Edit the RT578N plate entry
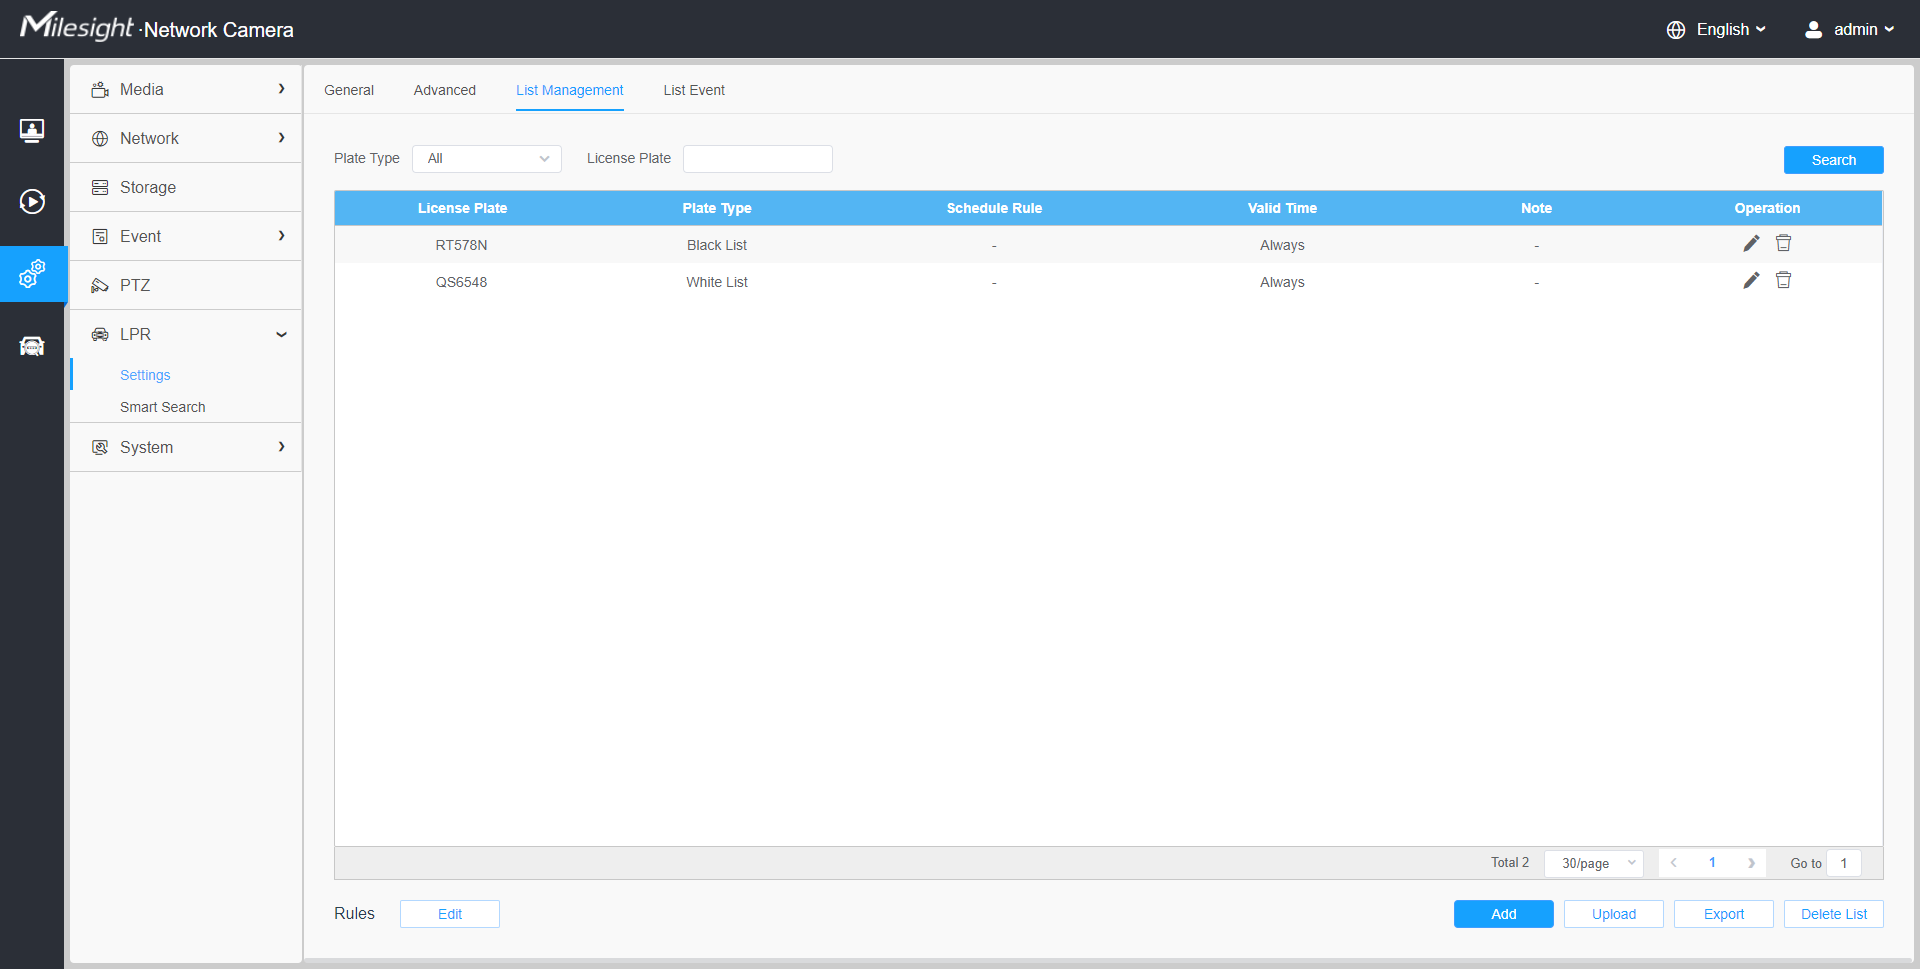The width and height of the screenshot is (1920, 969). click(x=1751, y=244)
